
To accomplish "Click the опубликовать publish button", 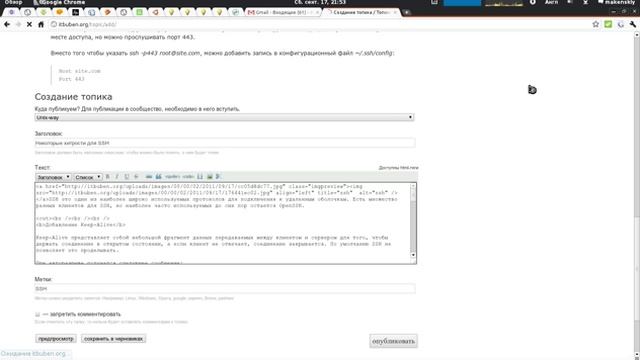I will [x=393, y=341].
